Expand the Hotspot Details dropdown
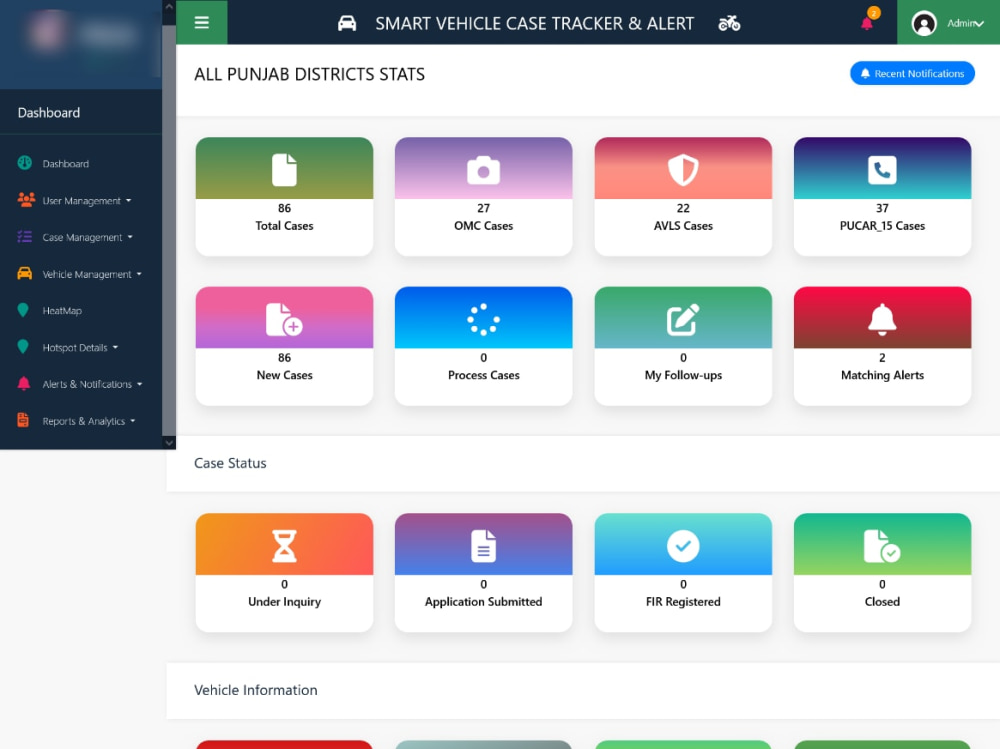 [x=115, y=348]
